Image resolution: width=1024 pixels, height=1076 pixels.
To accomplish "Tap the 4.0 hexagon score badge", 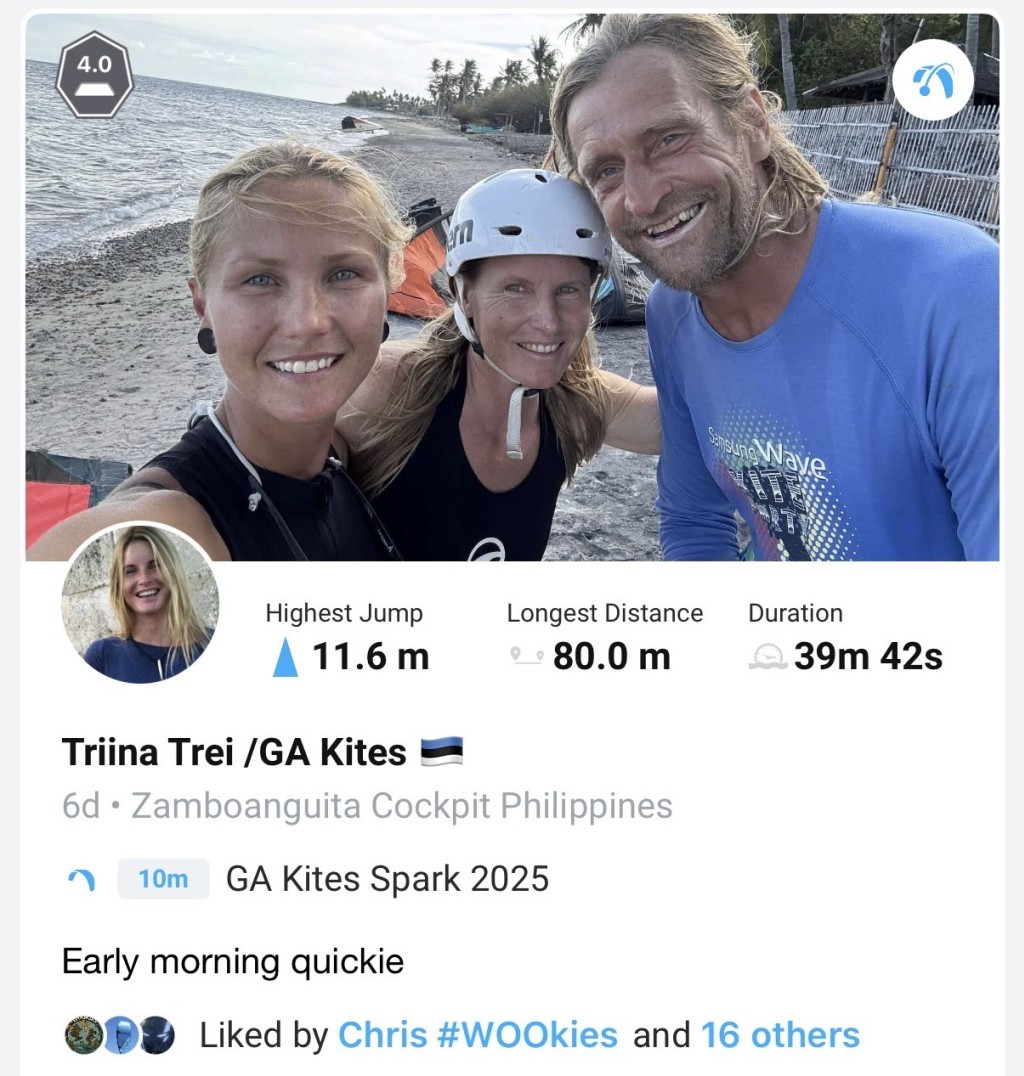I will [x=95, y=74].
